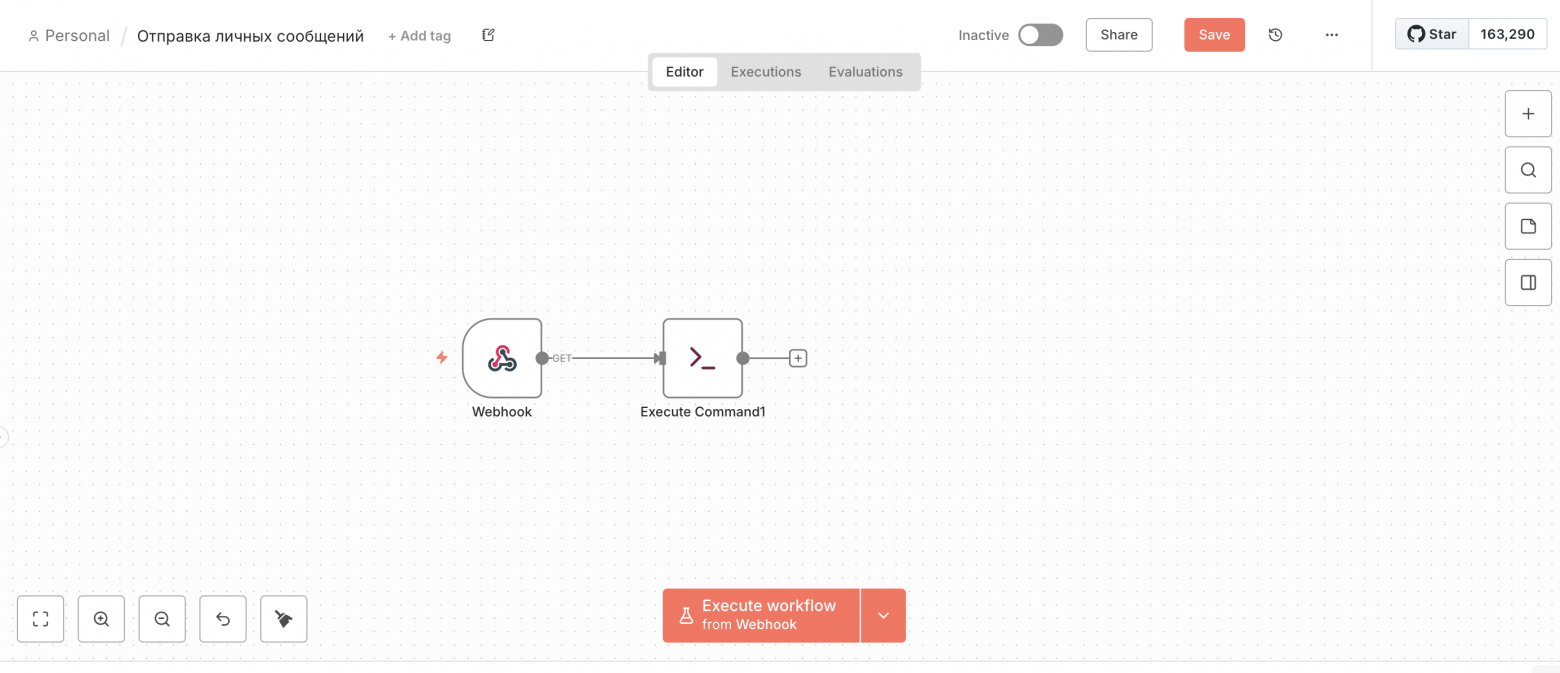Open the three-dots more options menu

click(1331, 35)
